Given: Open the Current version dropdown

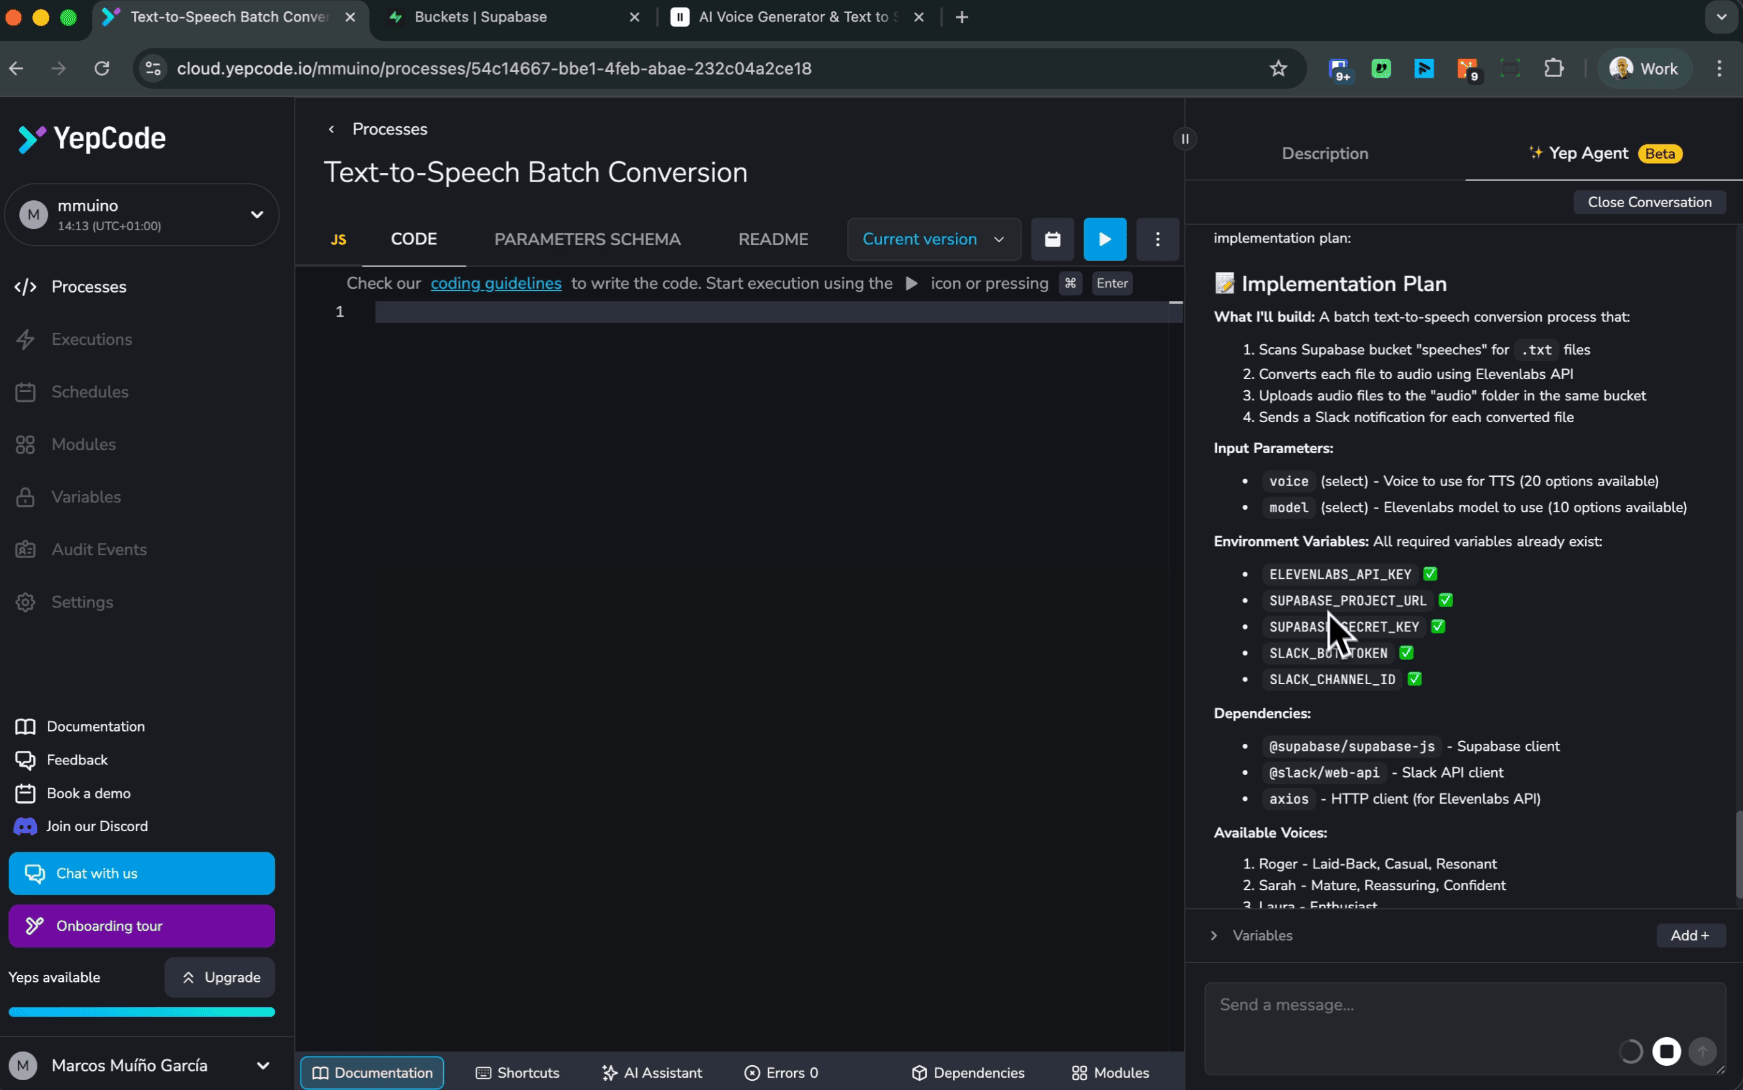Looking at the screenshot, I should click(x=931, y=239).
